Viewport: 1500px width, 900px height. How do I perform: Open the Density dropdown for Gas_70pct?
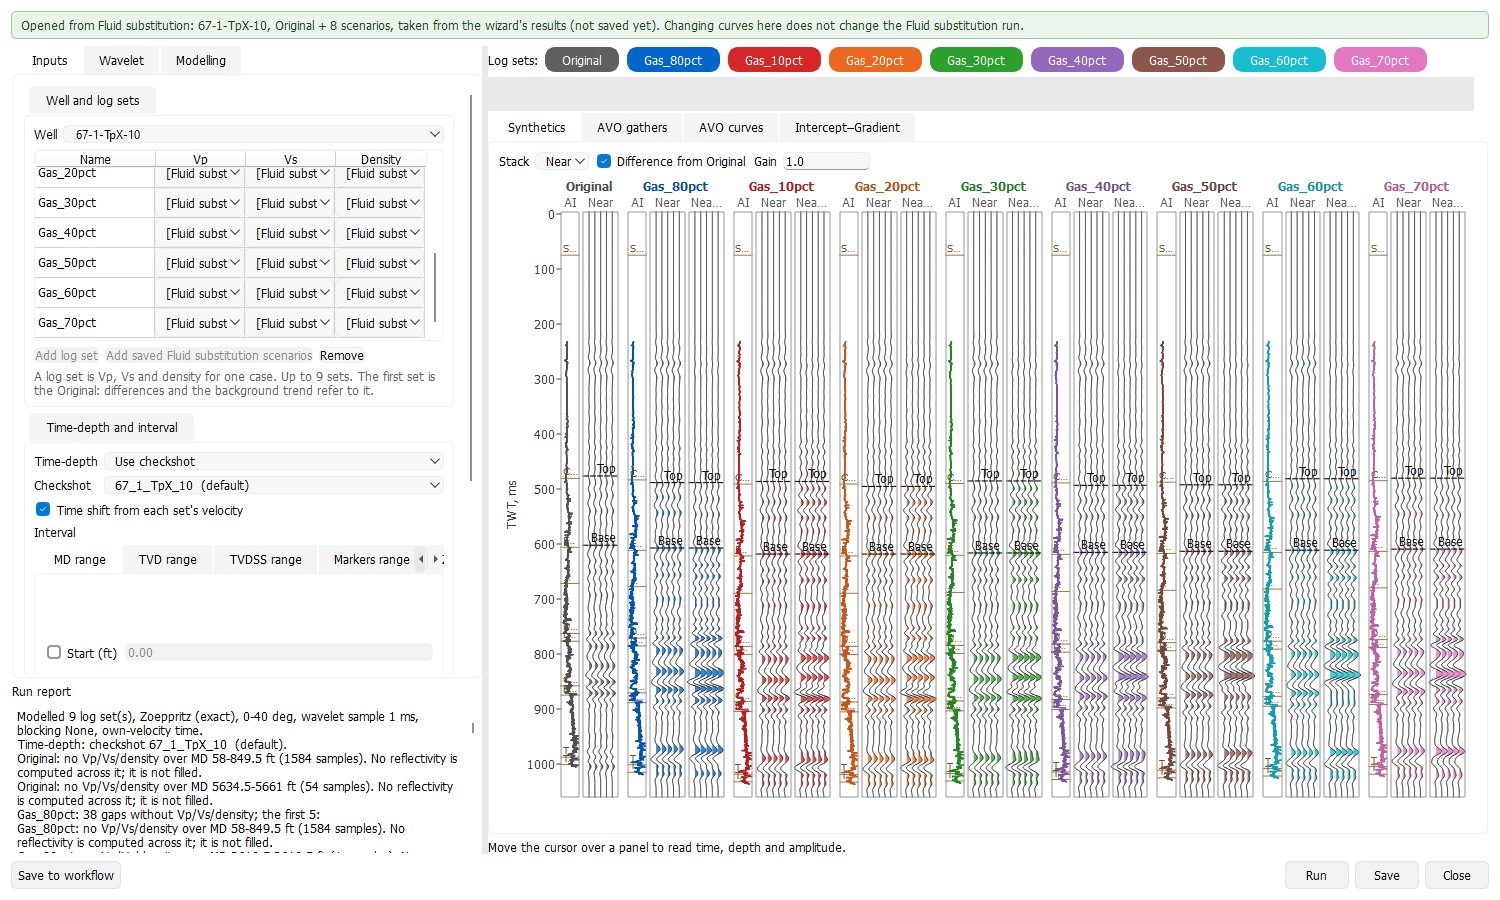380,323
